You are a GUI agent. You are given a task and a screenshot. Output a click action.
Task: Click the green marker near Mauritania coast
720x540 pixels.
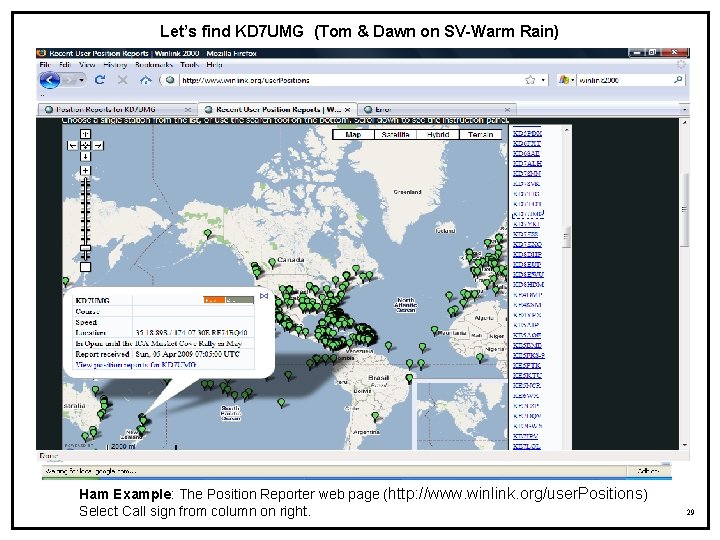click(434, 330)
